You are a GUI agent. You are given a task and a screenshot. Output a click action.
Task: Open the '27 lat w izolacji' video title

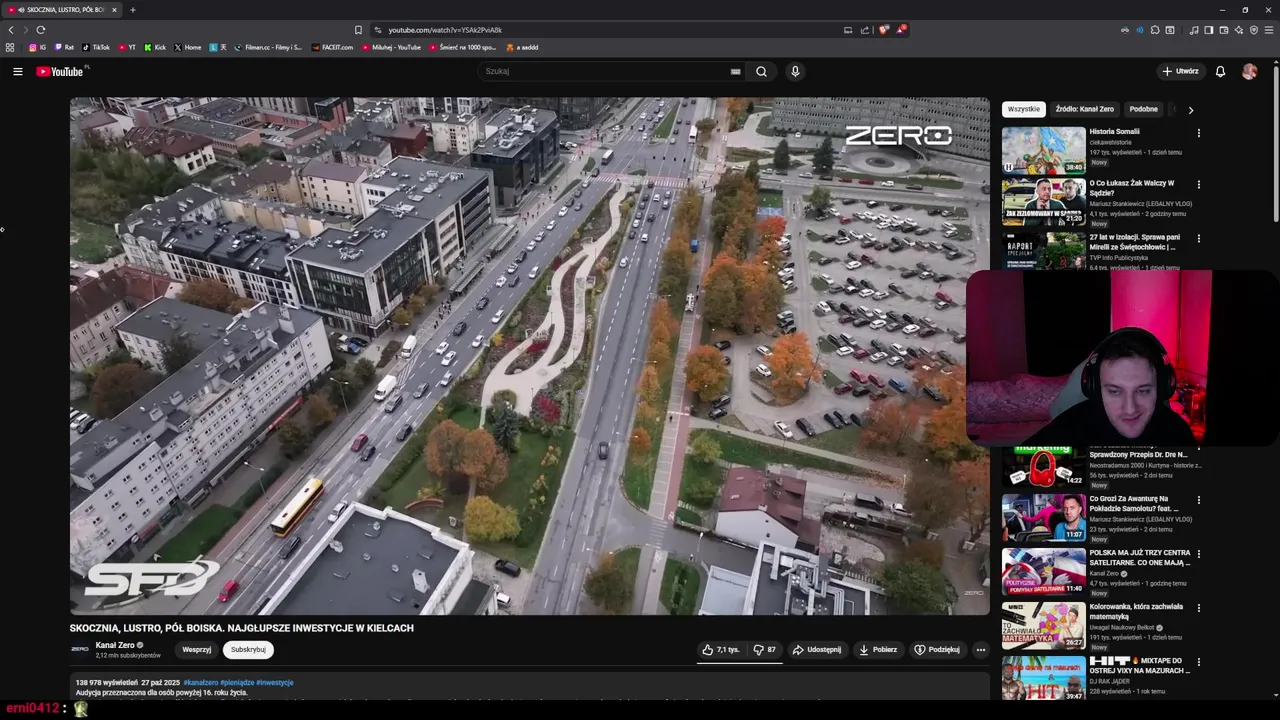(x=1135, y=242)
